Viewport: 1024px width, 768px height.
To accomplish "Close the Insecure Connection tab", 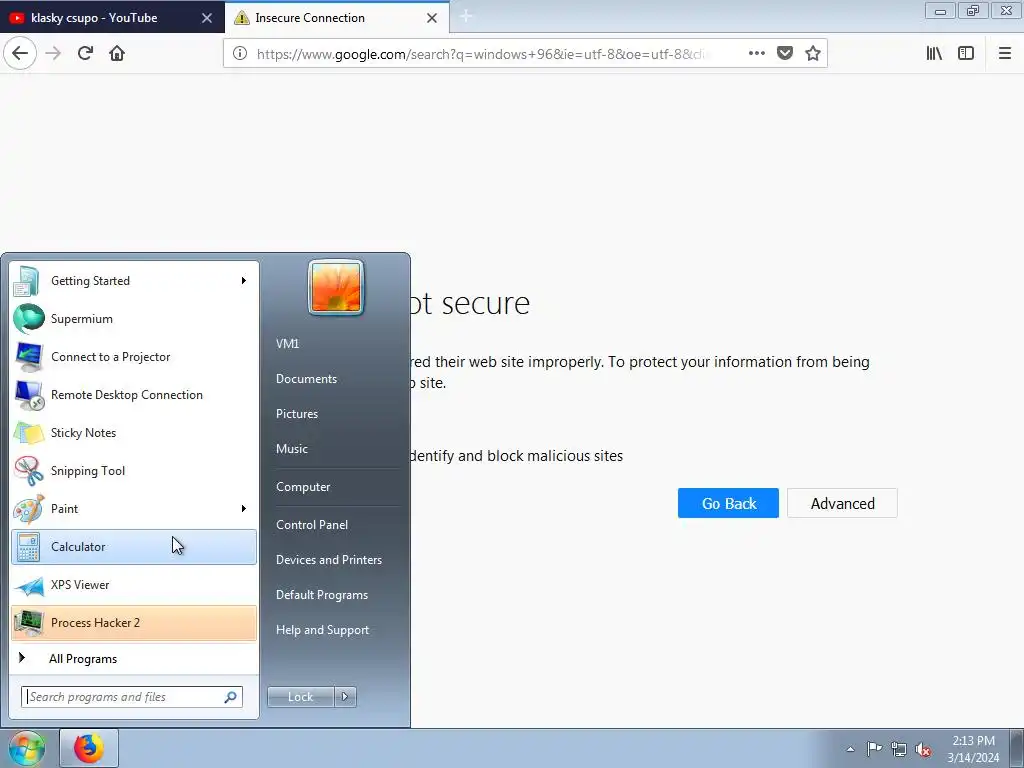I will tap(432, 18).
